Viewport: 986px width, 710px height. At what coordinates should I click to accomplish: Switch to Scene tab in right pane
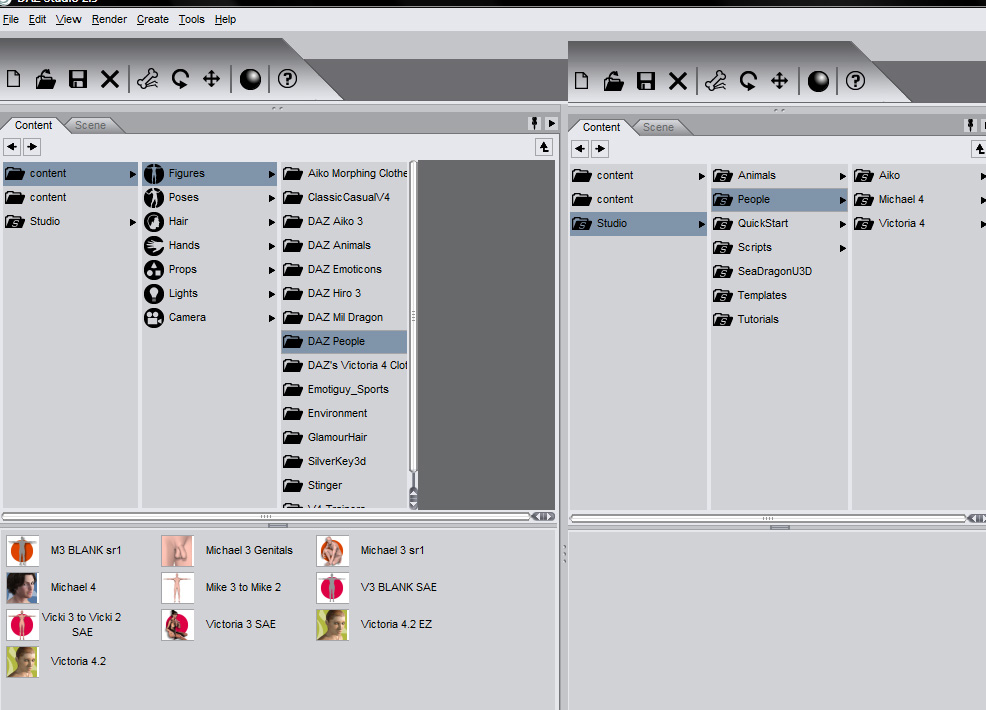pyautogui.click(x=658, y=127)
